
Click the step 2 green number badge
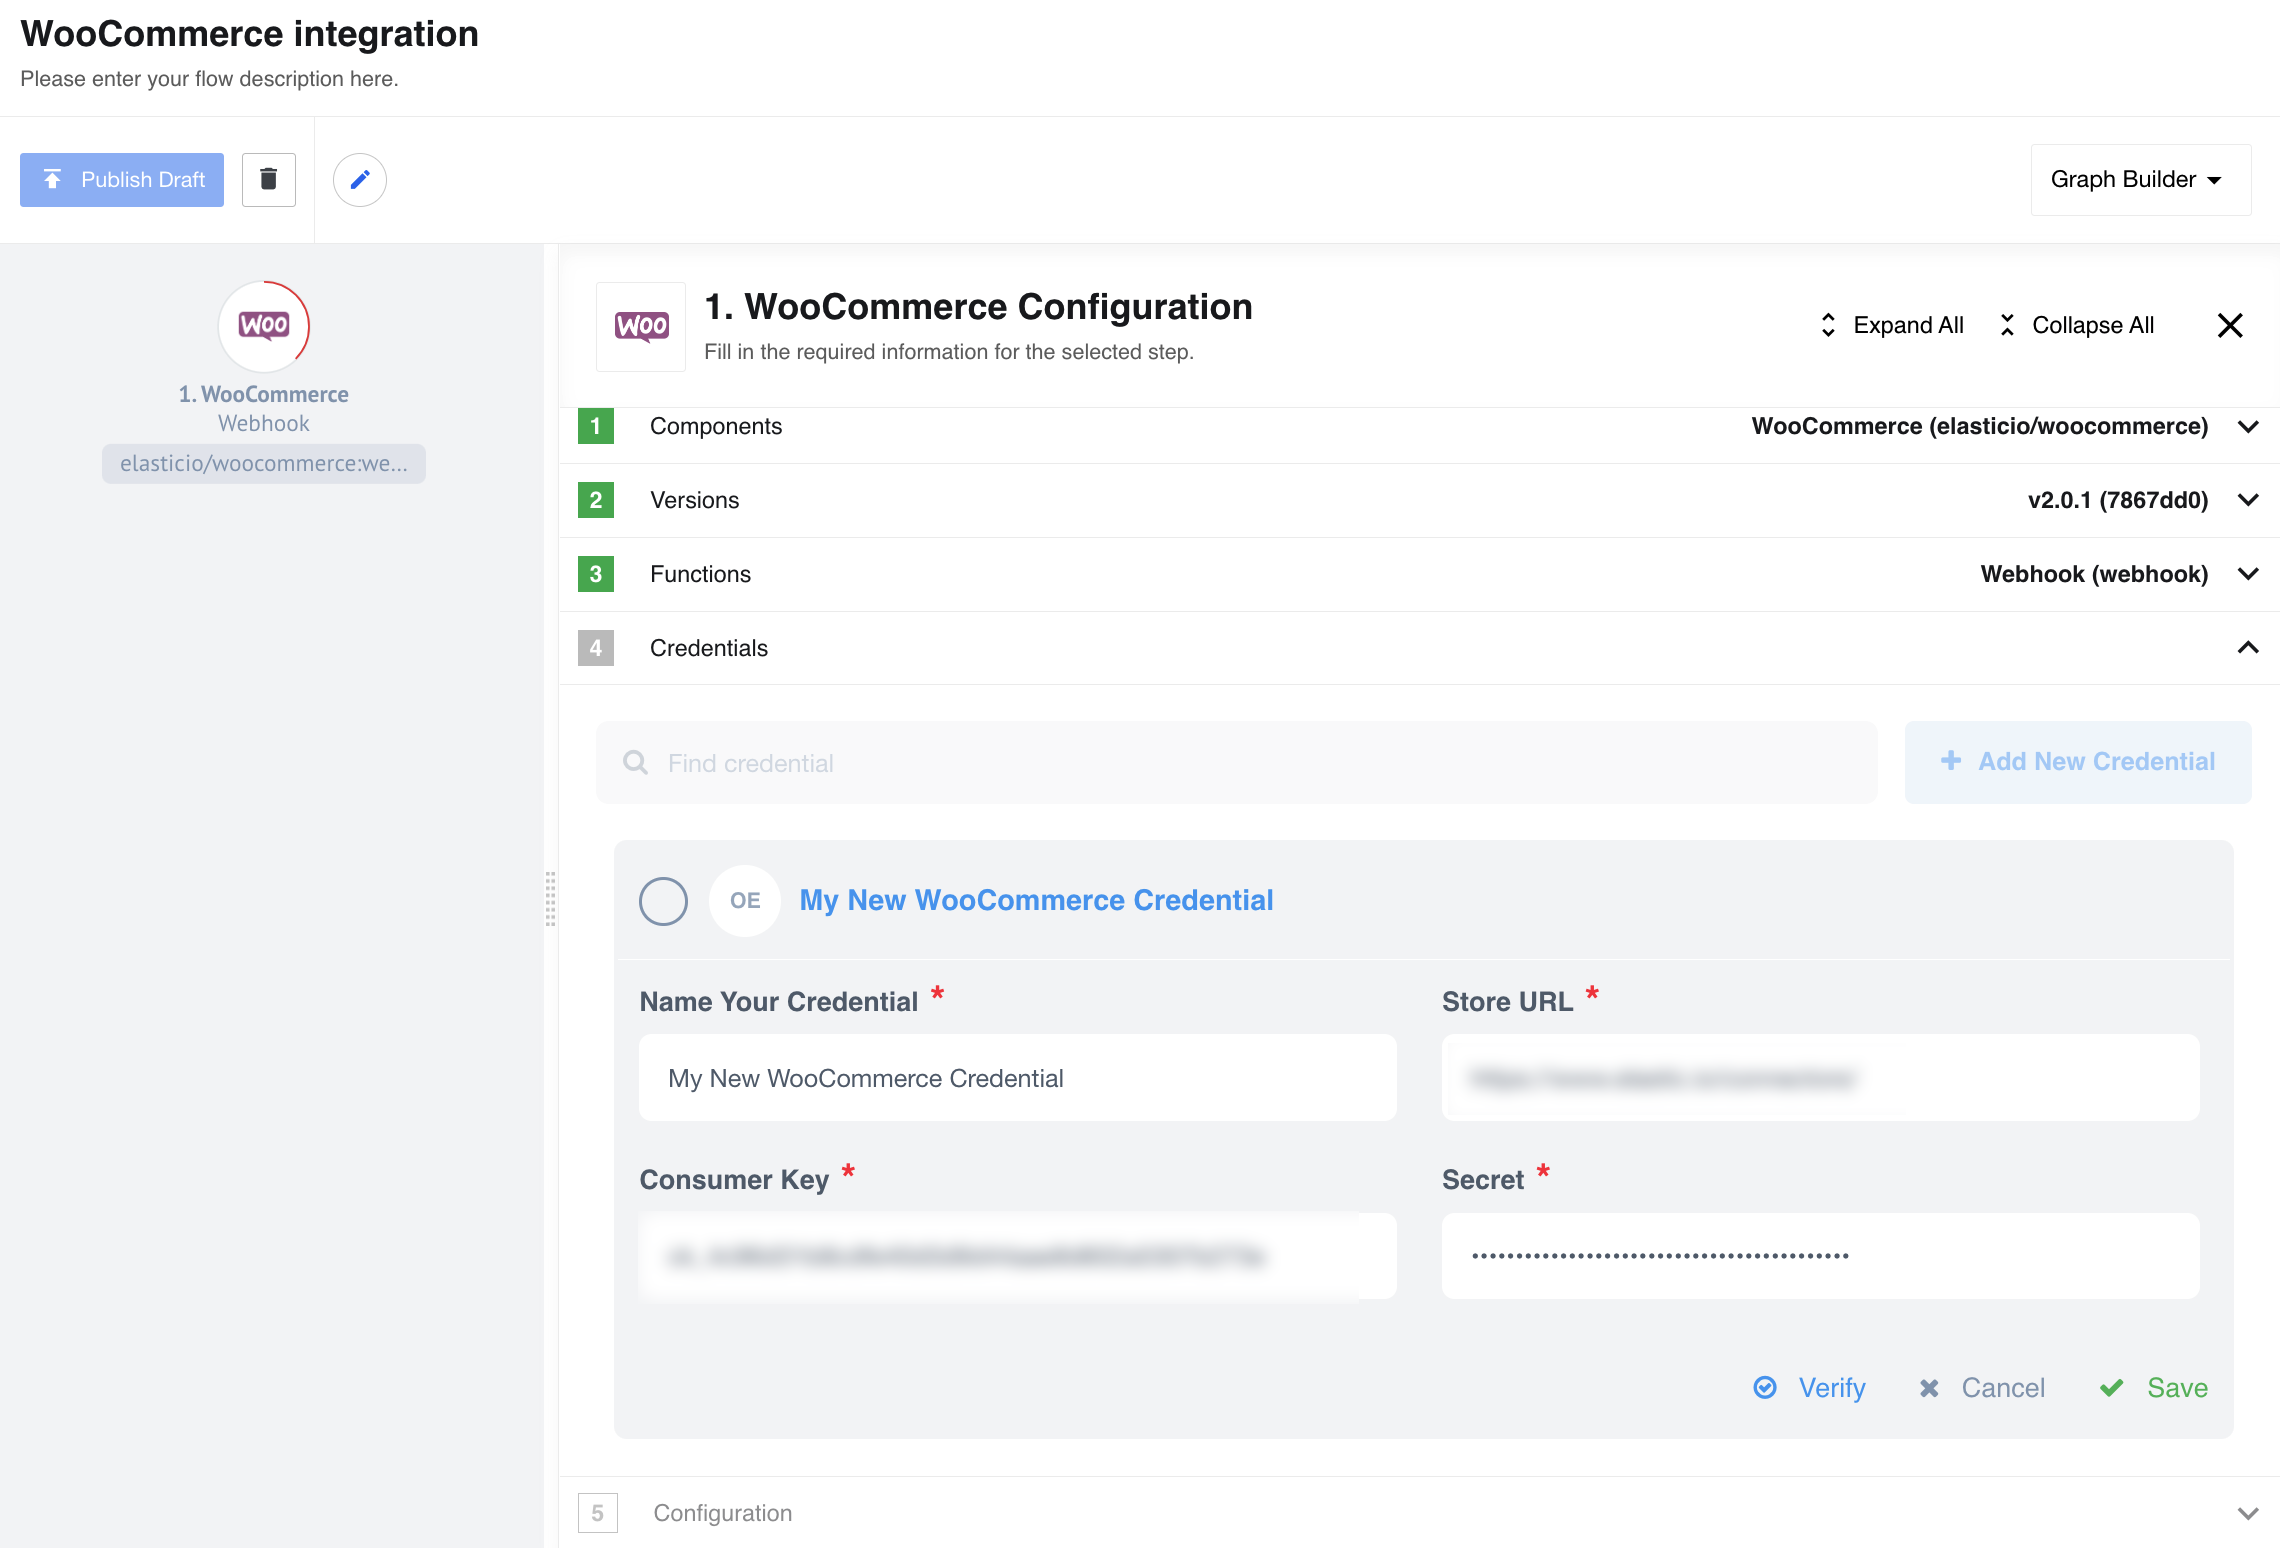596,500
